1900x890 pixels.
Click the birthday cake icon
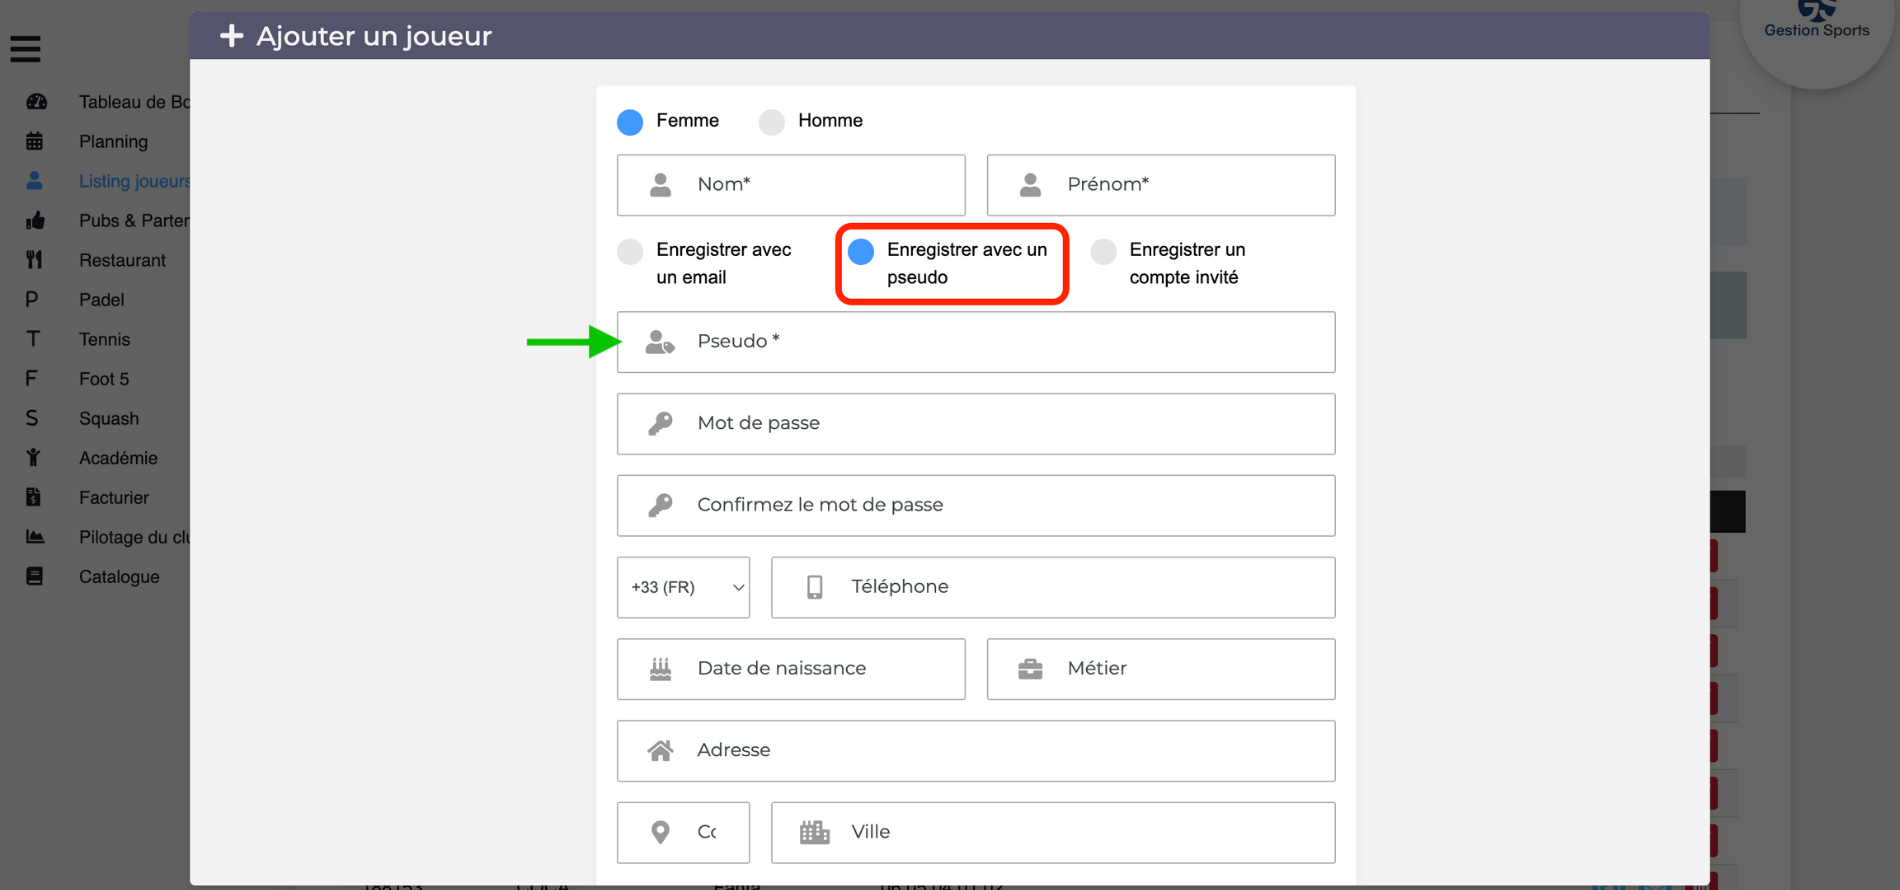(660, 669)
